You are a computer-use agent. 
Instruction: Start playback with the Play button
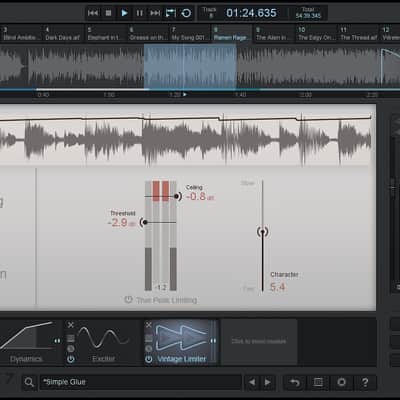124,13
